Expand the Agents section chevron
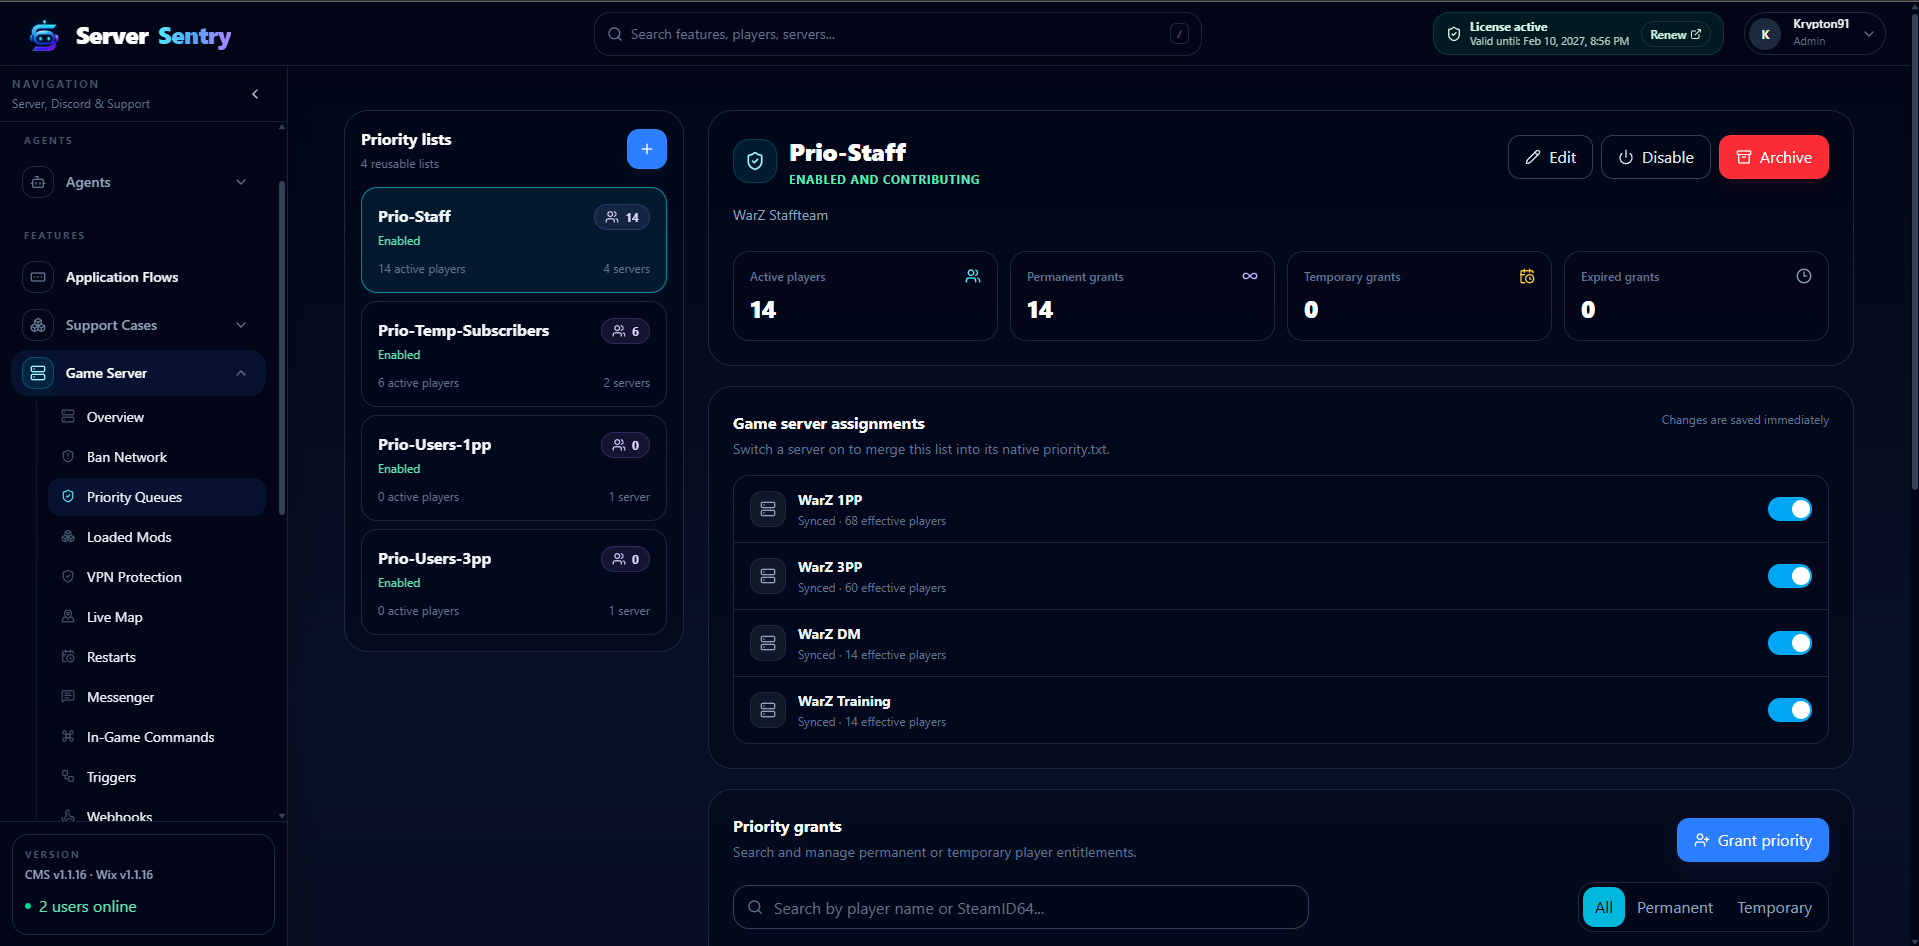Screen dimensions: 1919x946 pos(241,182)
